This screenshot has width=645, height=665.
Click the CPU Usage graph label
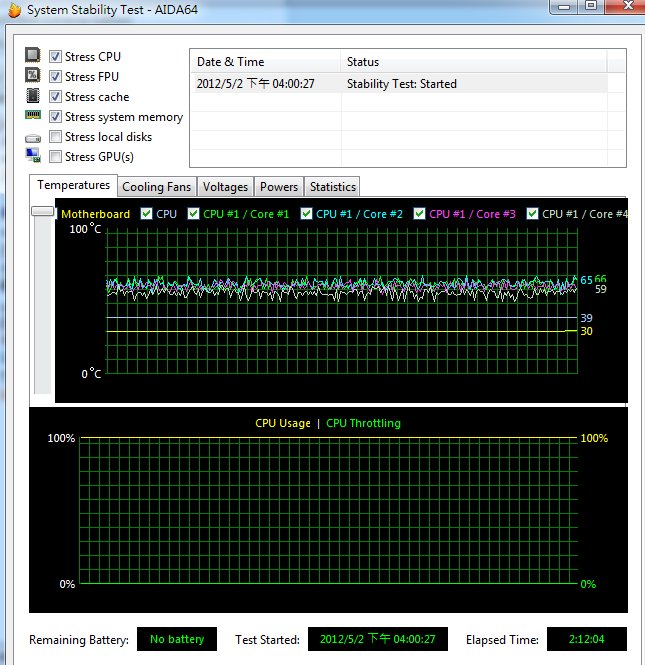tap(283, 423)
